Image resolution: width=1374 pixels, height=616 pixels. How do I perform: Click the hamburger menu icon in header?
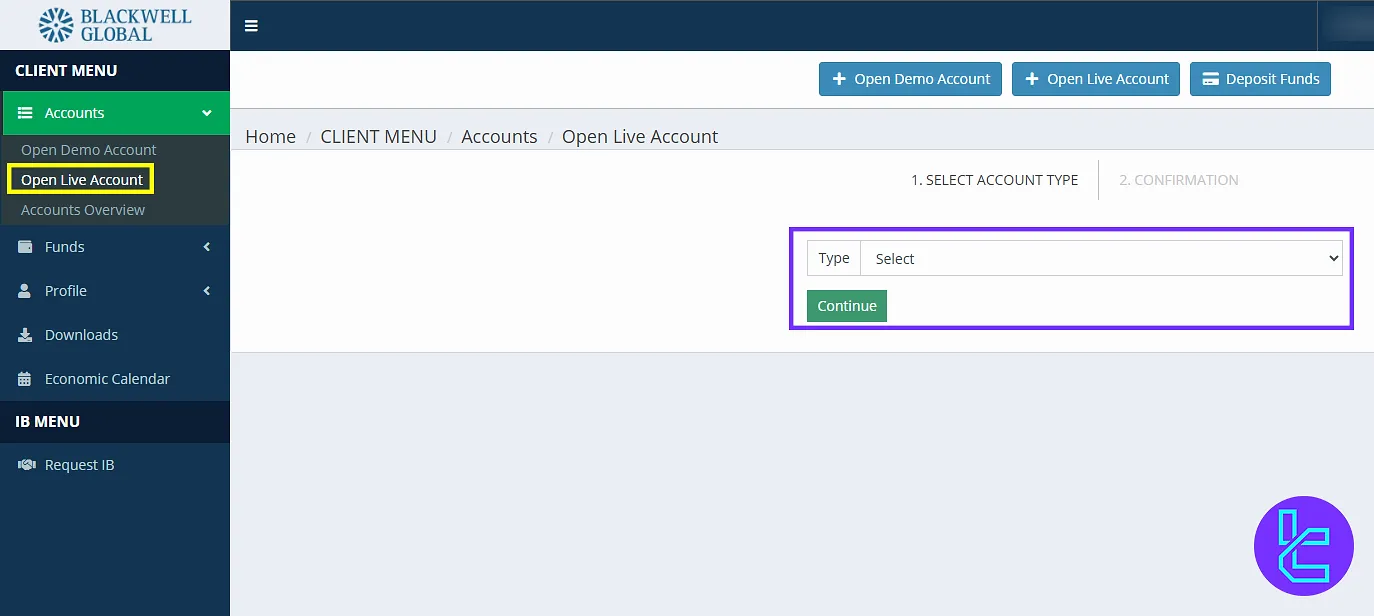pyautogui.click(x=251, y=26)
